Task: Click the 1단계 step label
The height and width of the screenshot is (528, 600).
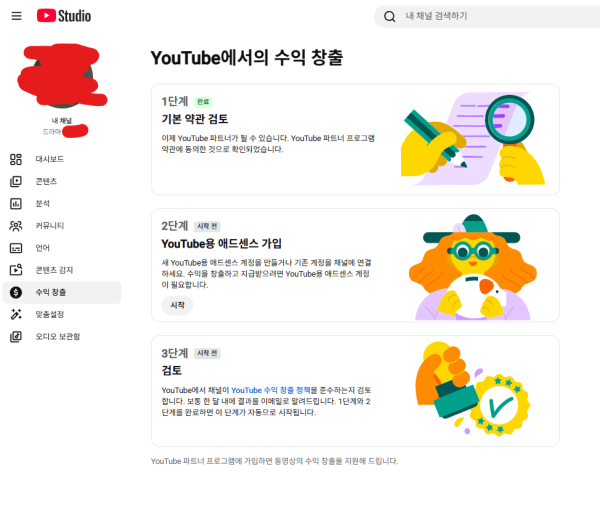Action: (174, 101)
